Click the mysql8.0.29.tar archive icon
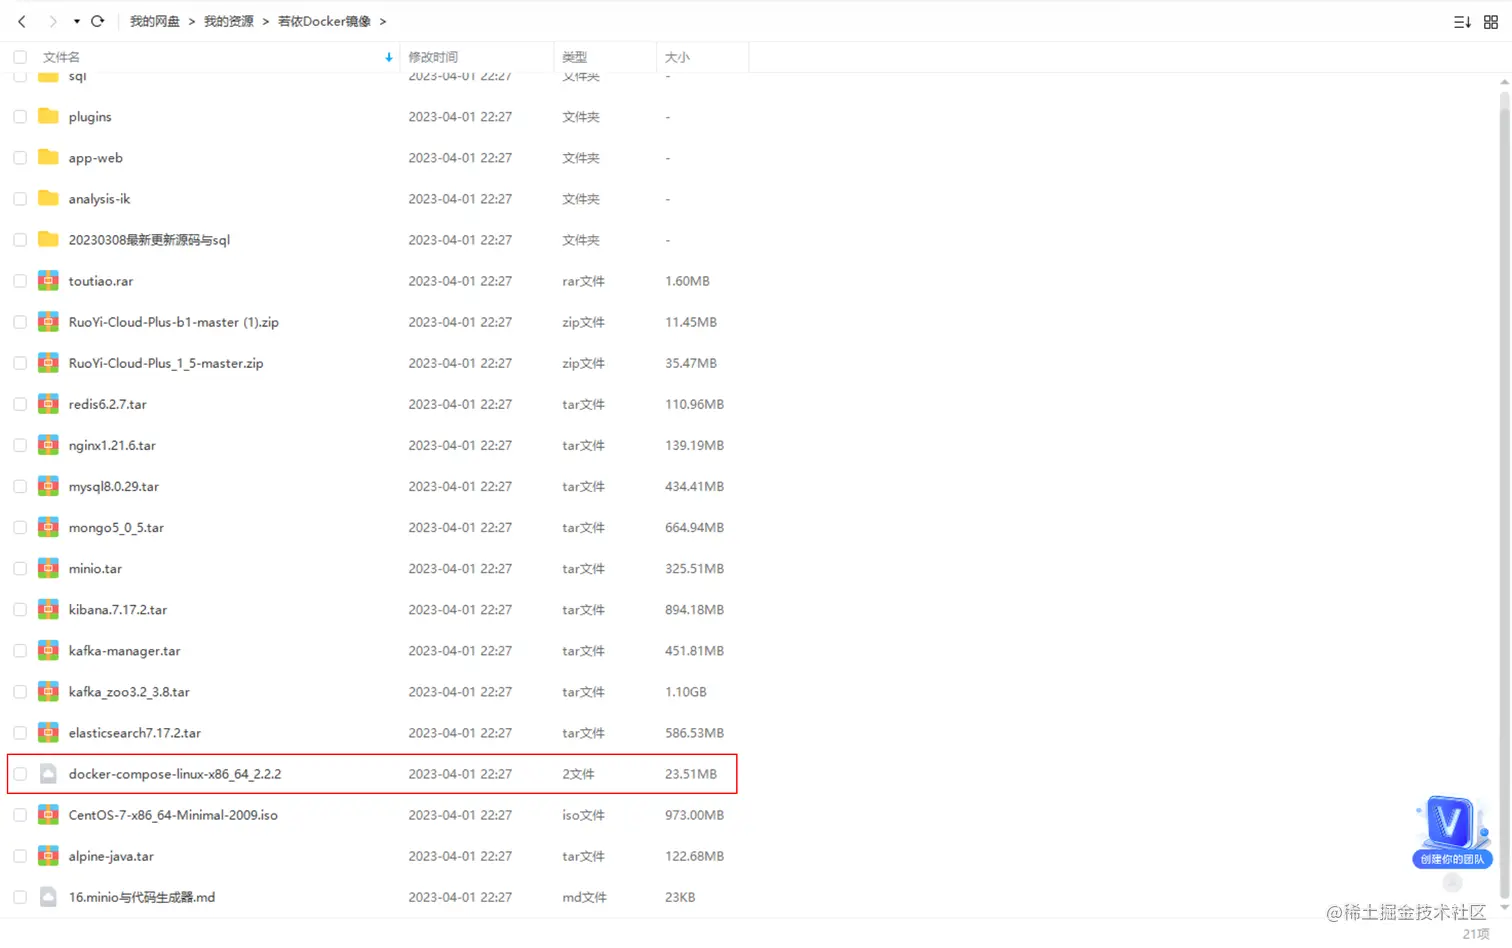This screenshot has width=1512, height=948. (x=48, y=486)
